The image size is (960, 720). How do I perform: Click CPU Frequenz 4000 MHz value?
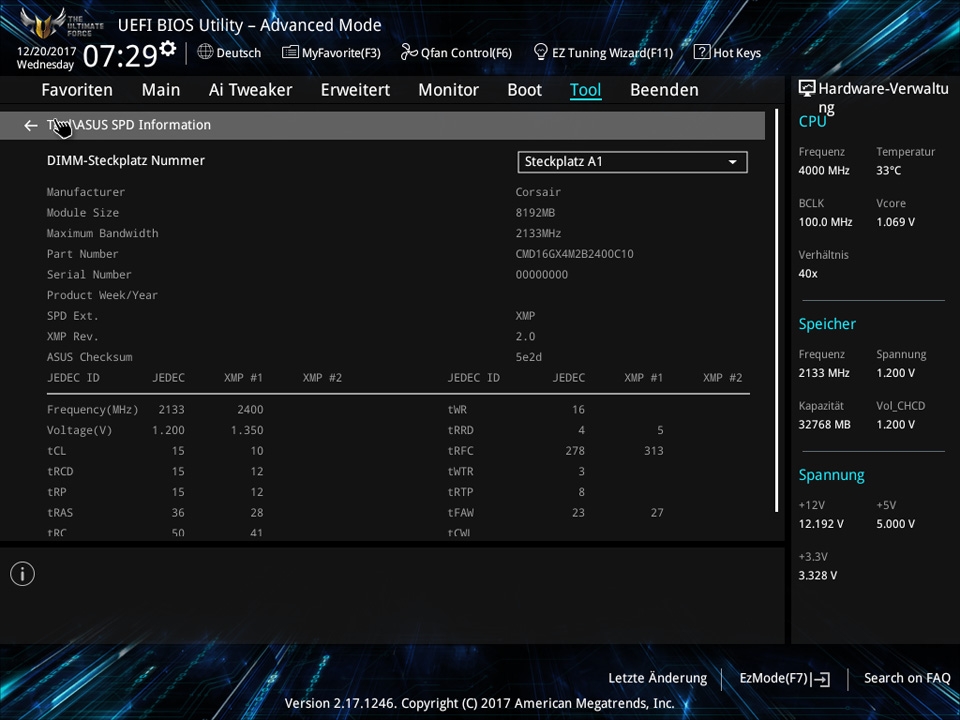[x=824, y=171]
